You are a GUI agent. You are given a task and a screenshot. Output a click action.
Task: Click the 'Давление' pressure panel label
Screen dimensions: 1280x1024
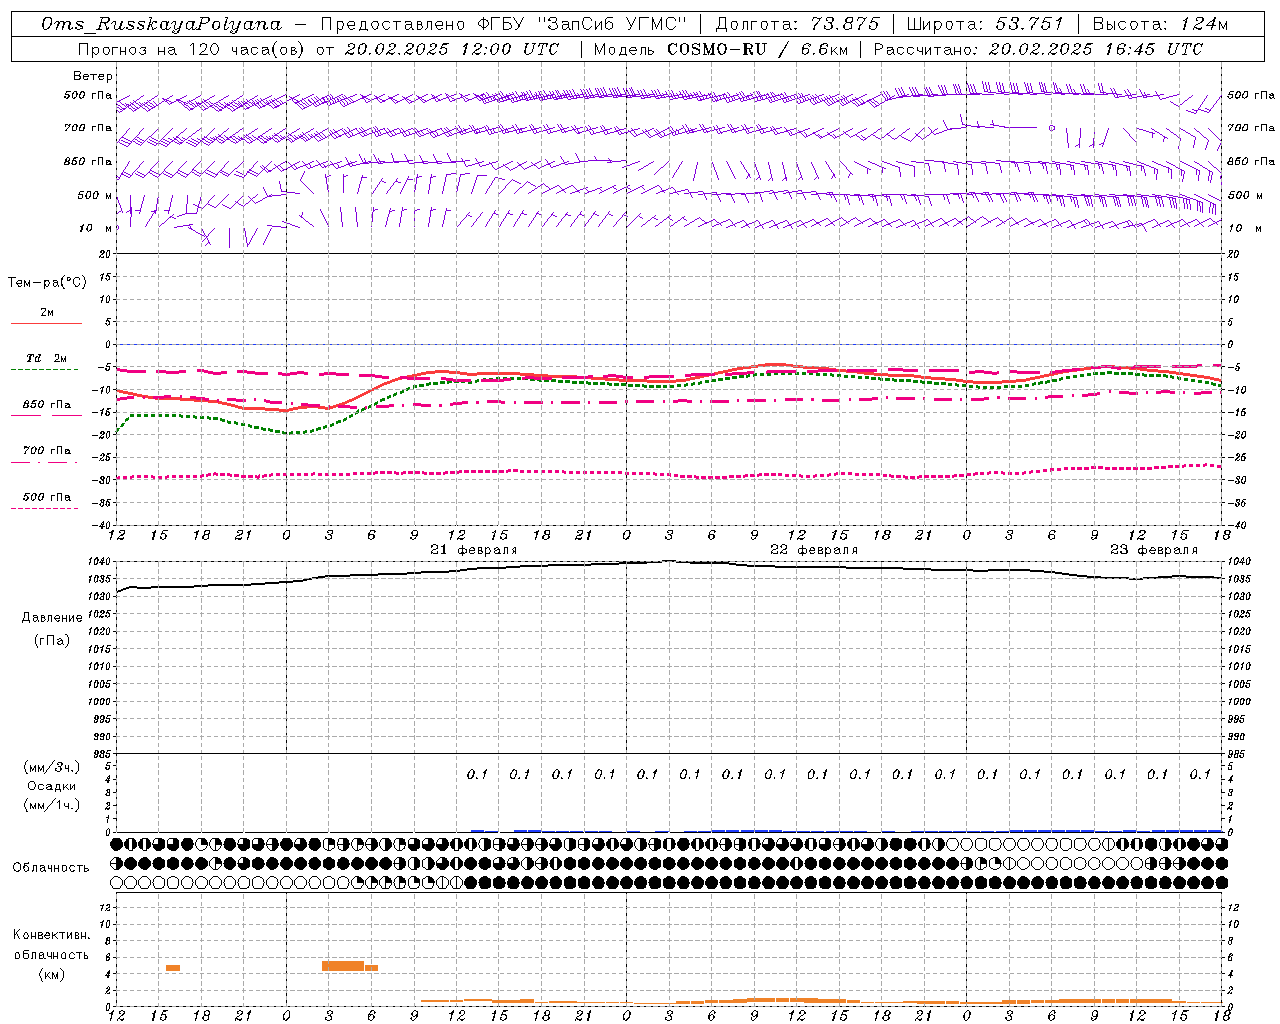(52, 618)
